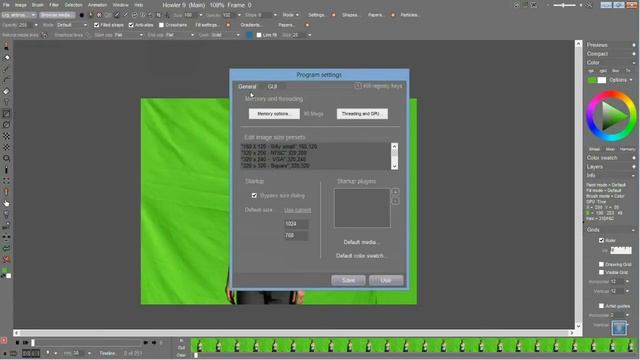This screenshot has height=360, width=640.
Task: Click the green foreground color swatch in Color panel
Action: (592, 80)
